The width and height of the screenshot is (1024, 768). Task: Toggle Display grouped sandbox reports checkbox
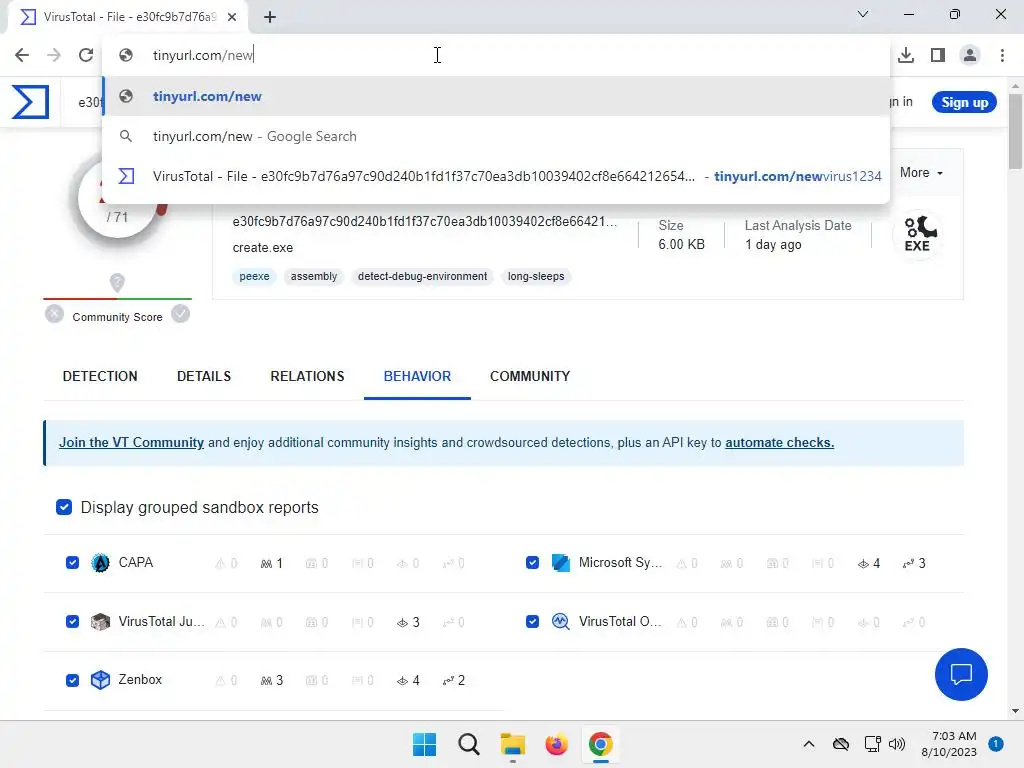pyautogui.click(x=64, y=507)
